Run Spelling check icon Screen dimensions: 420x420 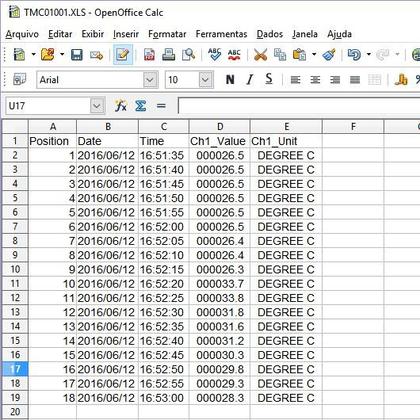214,54
